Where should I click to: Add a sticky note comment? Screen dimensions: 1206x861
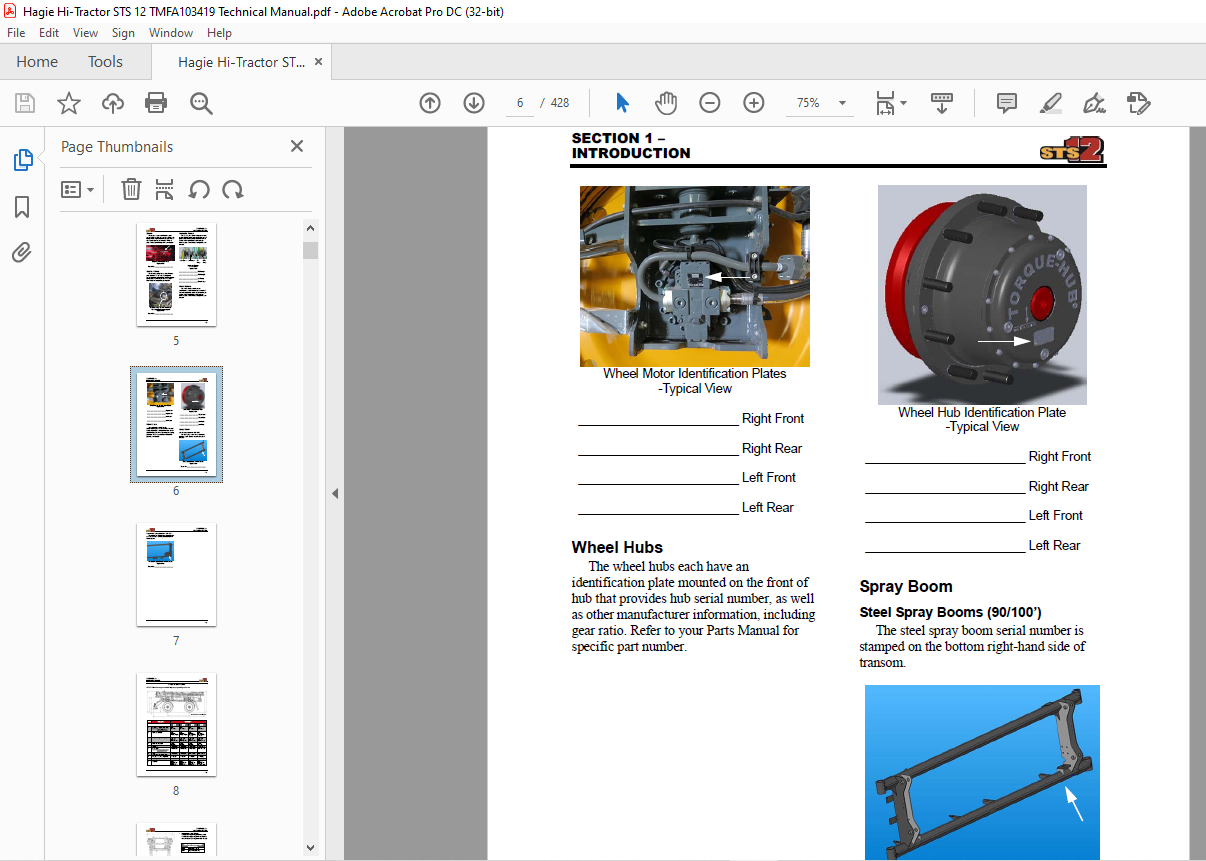(x=1007, y=103)
